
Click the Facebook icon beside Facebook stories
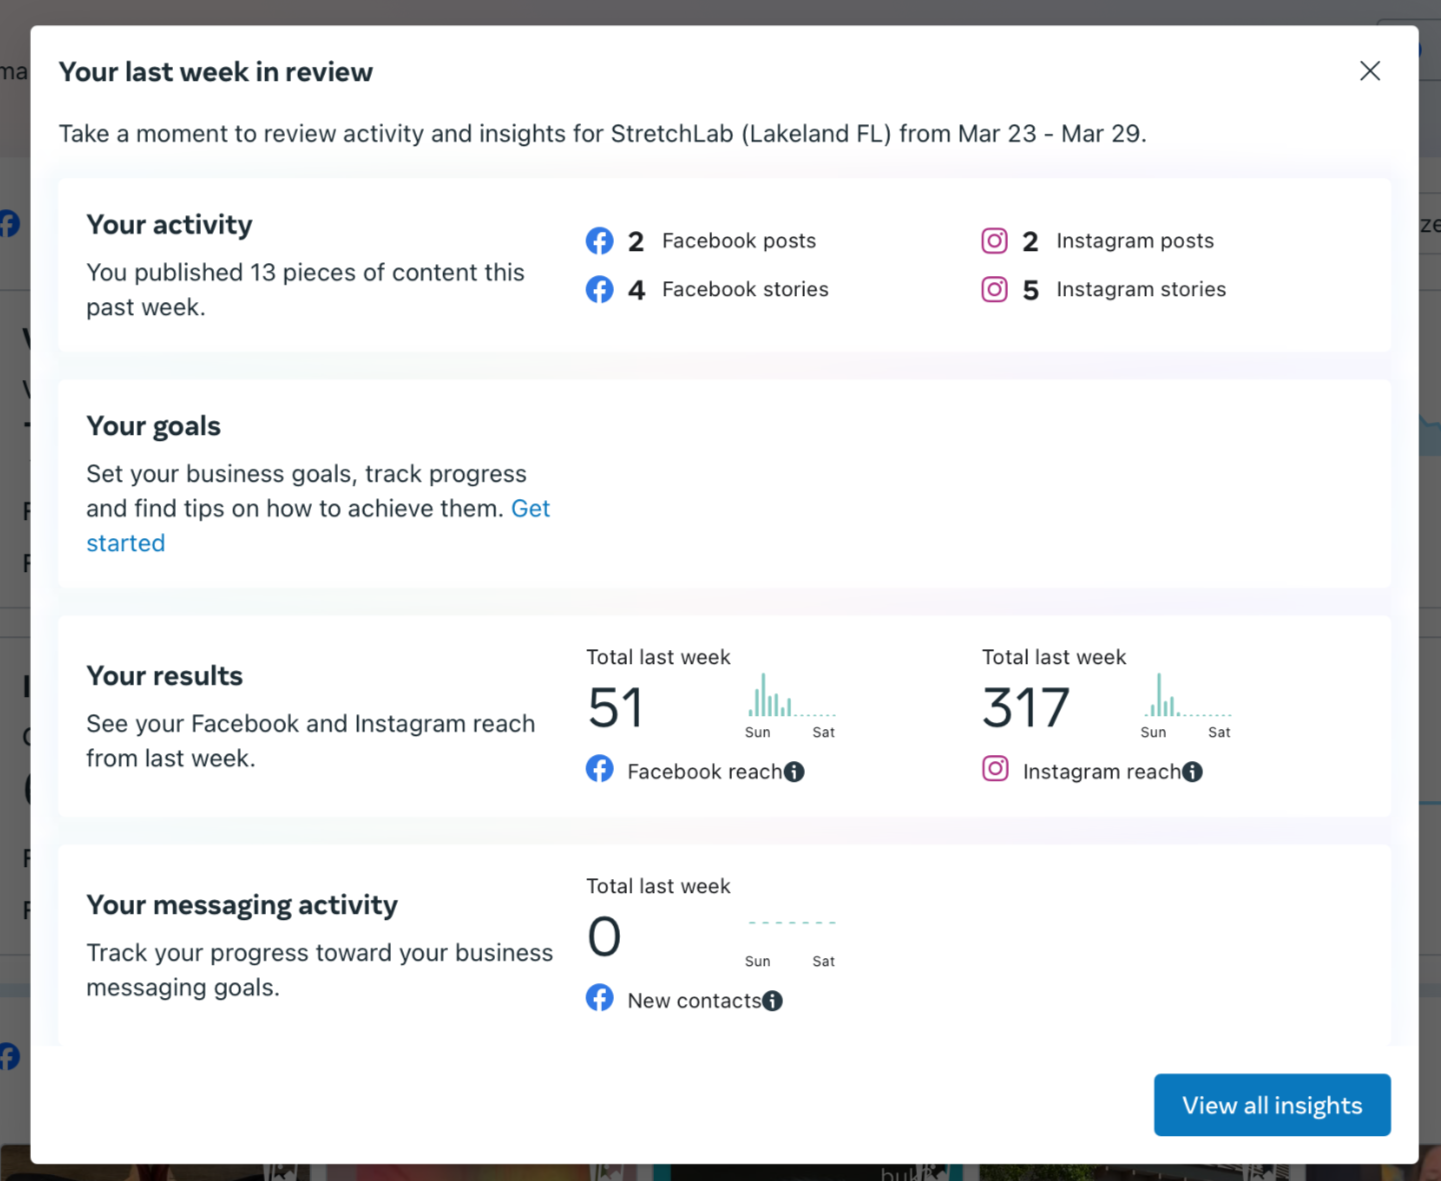click(600, 289)
